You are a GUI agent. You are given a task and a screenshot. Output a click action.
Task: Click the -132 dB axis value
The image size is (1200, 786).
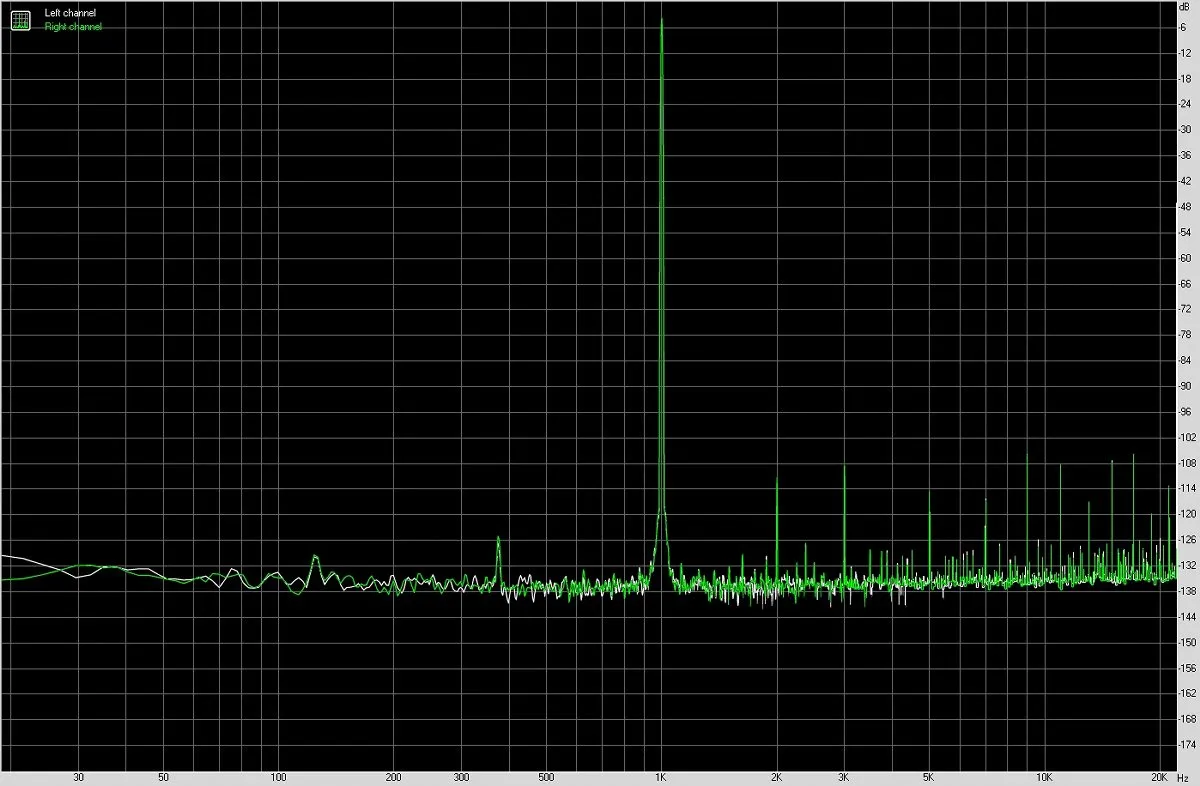coord(1188,566)
